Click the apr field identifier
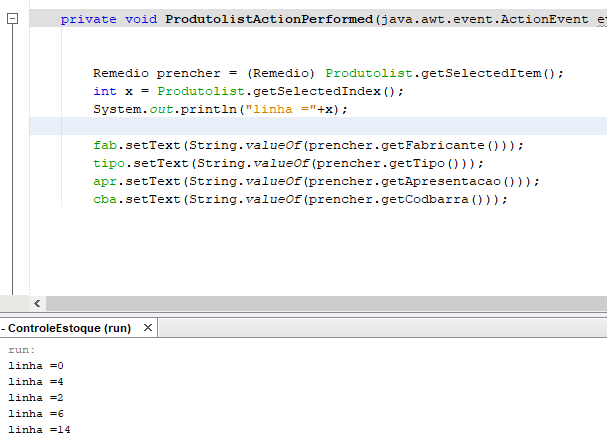The width and height of the screenshot is (607, 448). coord(105,181)
